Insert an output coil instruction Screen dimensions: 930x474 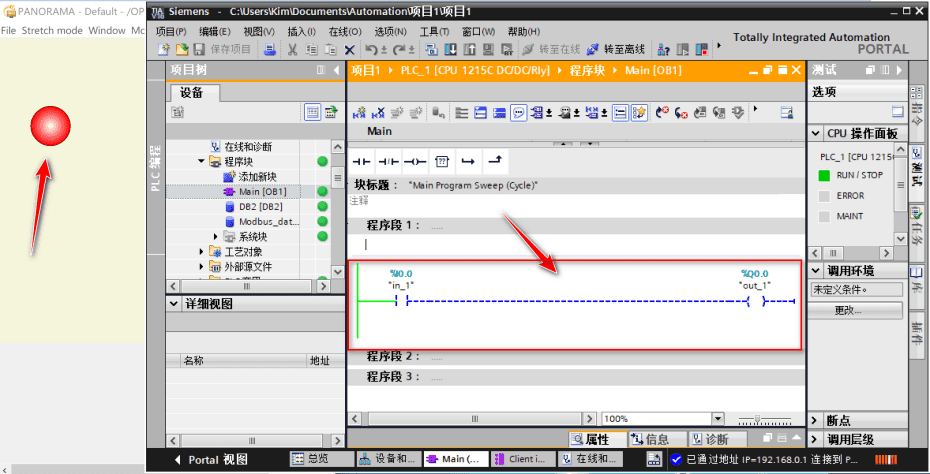[415, 161]
